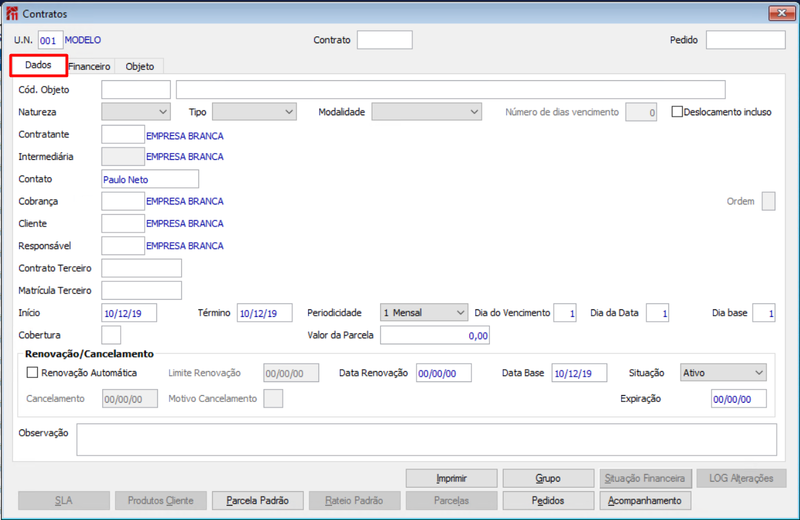Click the Imprimir button
Viewport: 800px width, 520px height.
[x=452, y=478]
